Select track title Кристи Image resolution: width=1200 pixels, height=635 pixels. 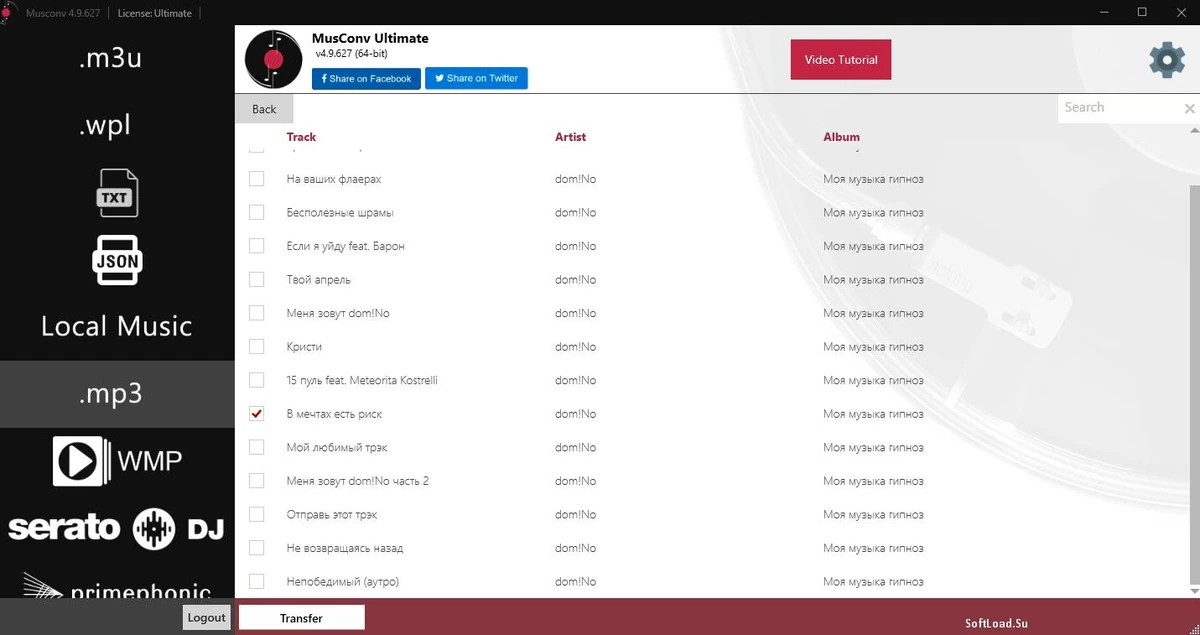(304, 347)
